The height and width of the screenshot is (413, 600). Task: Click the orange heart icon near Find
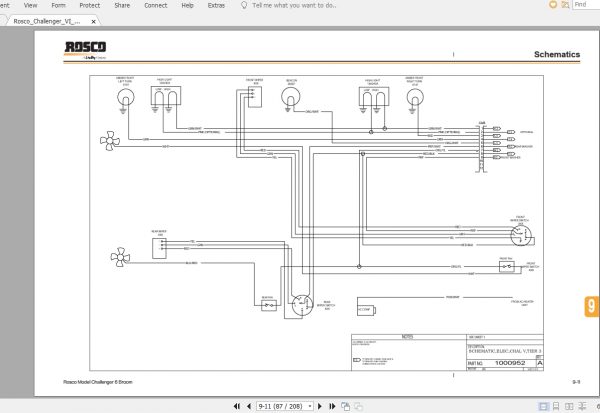[x=553, y=5]
